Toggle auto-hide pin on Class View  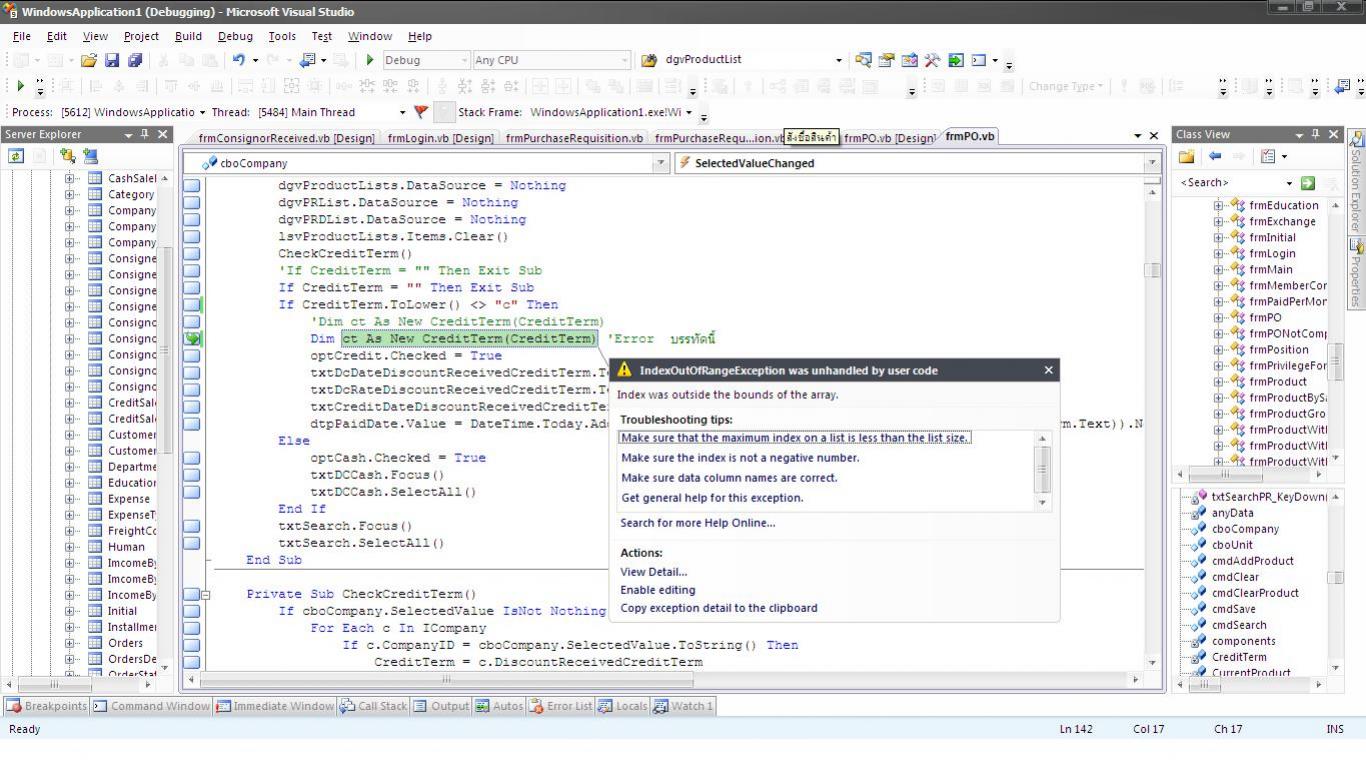pyautogui.click(x=1315, y=134)
